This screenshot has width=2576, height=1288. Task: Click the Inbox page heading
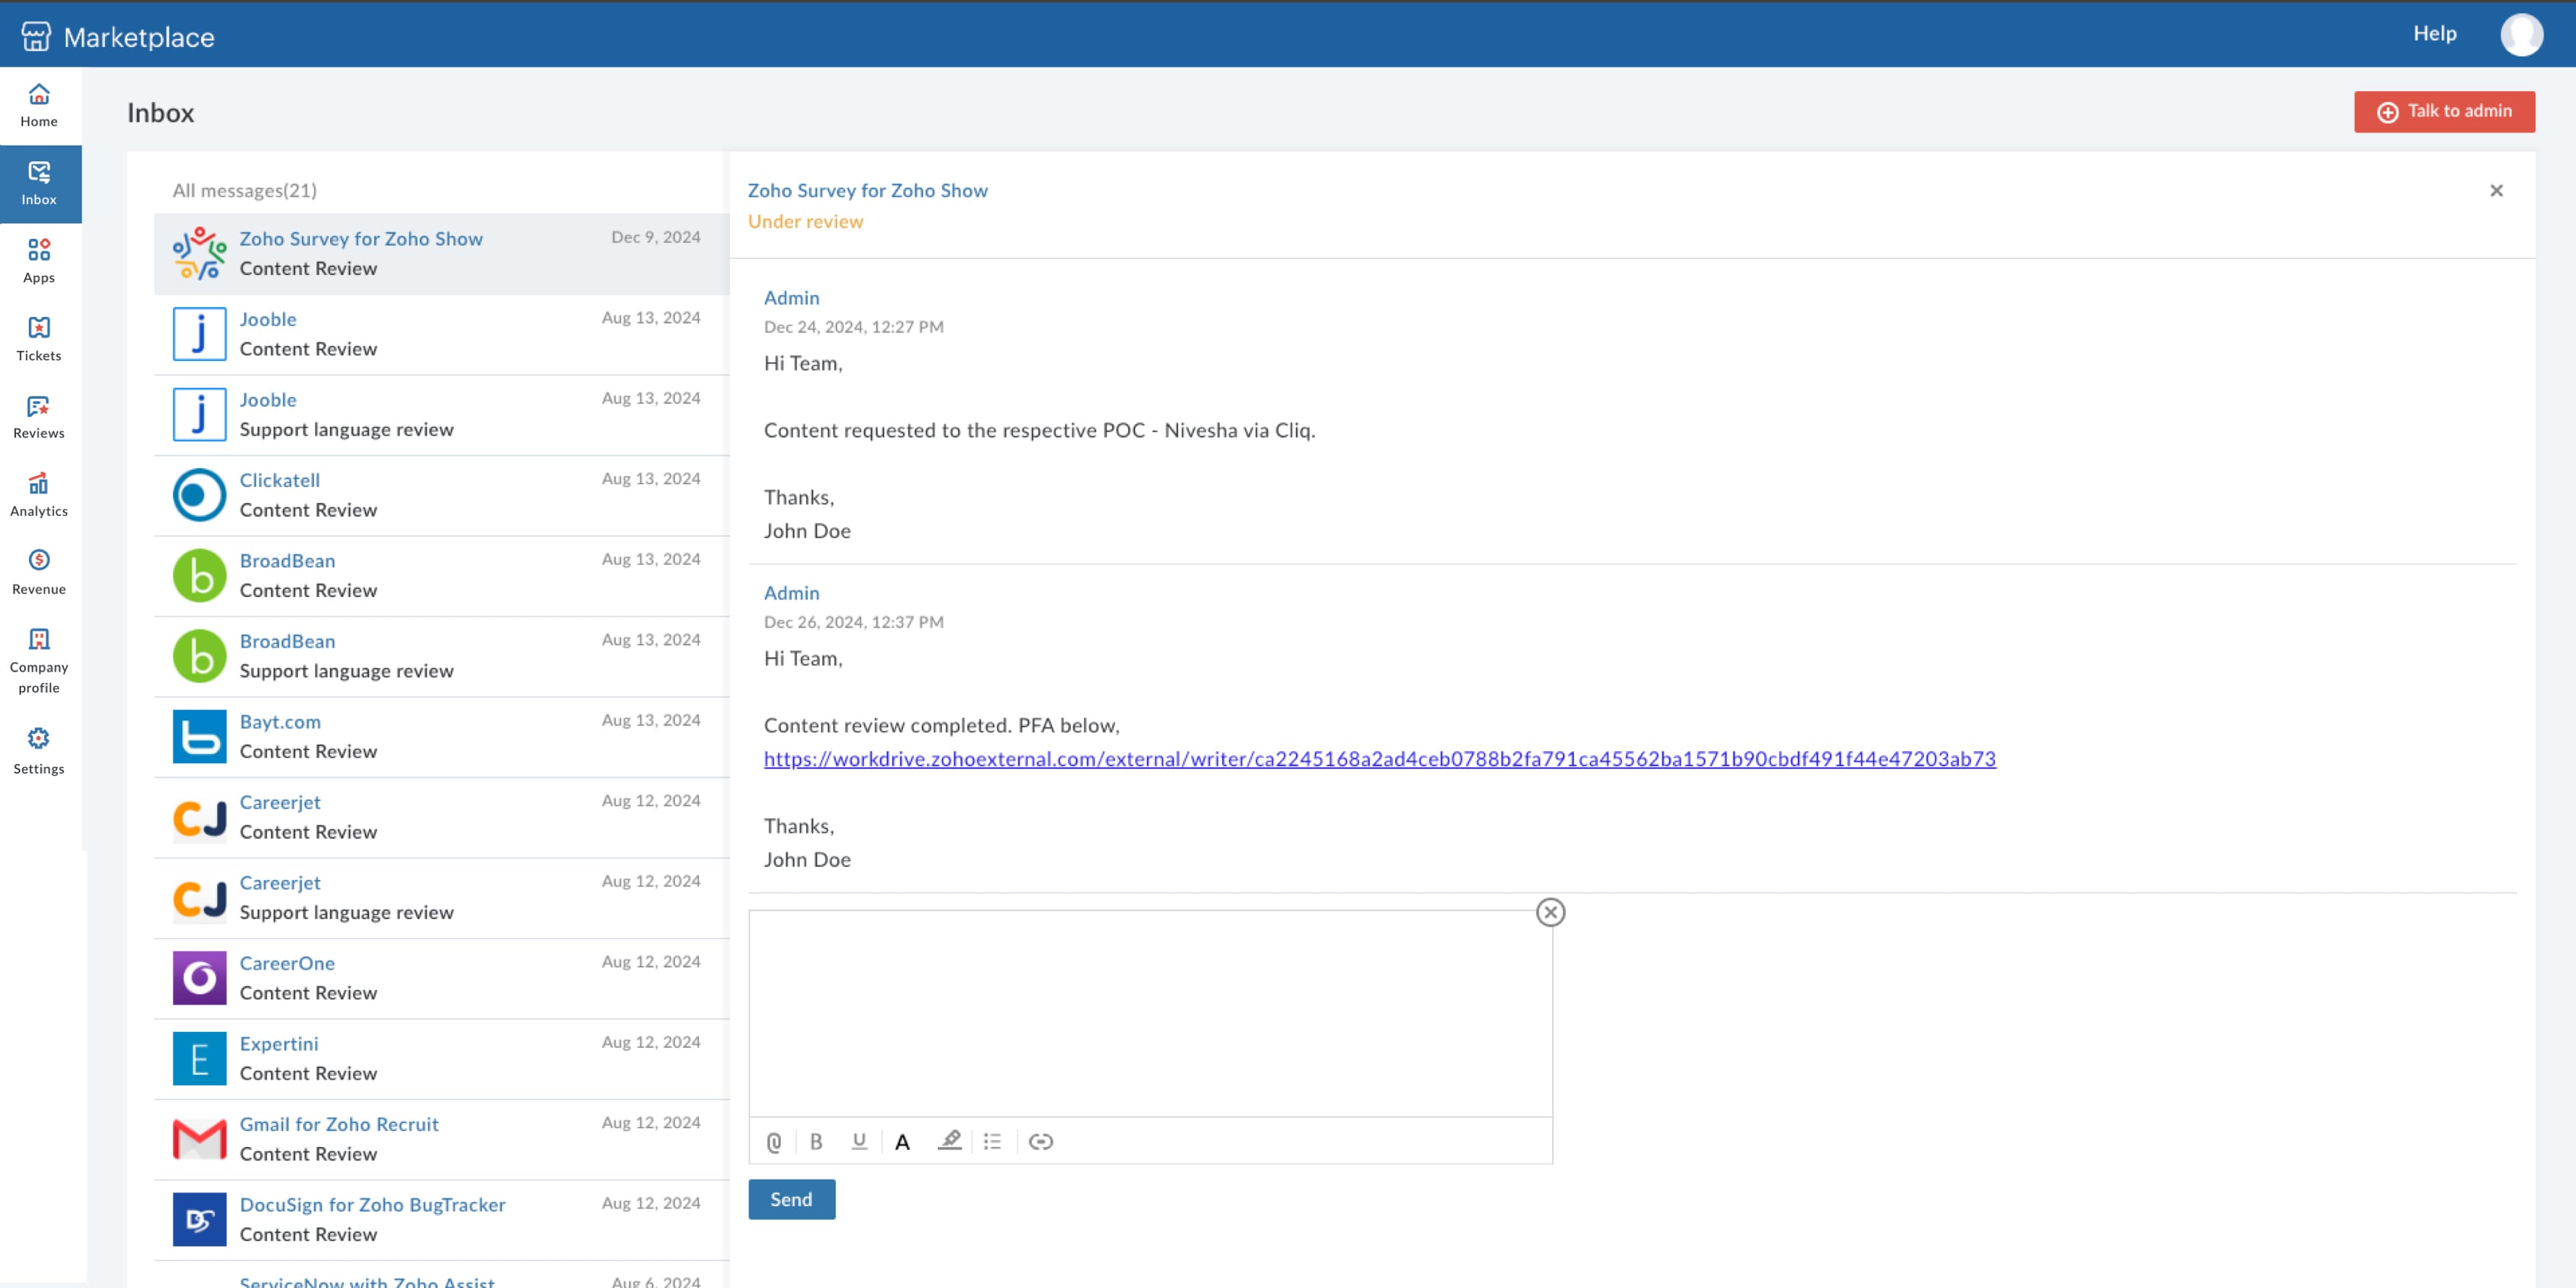pyautogui.click(x=160, y=113)
